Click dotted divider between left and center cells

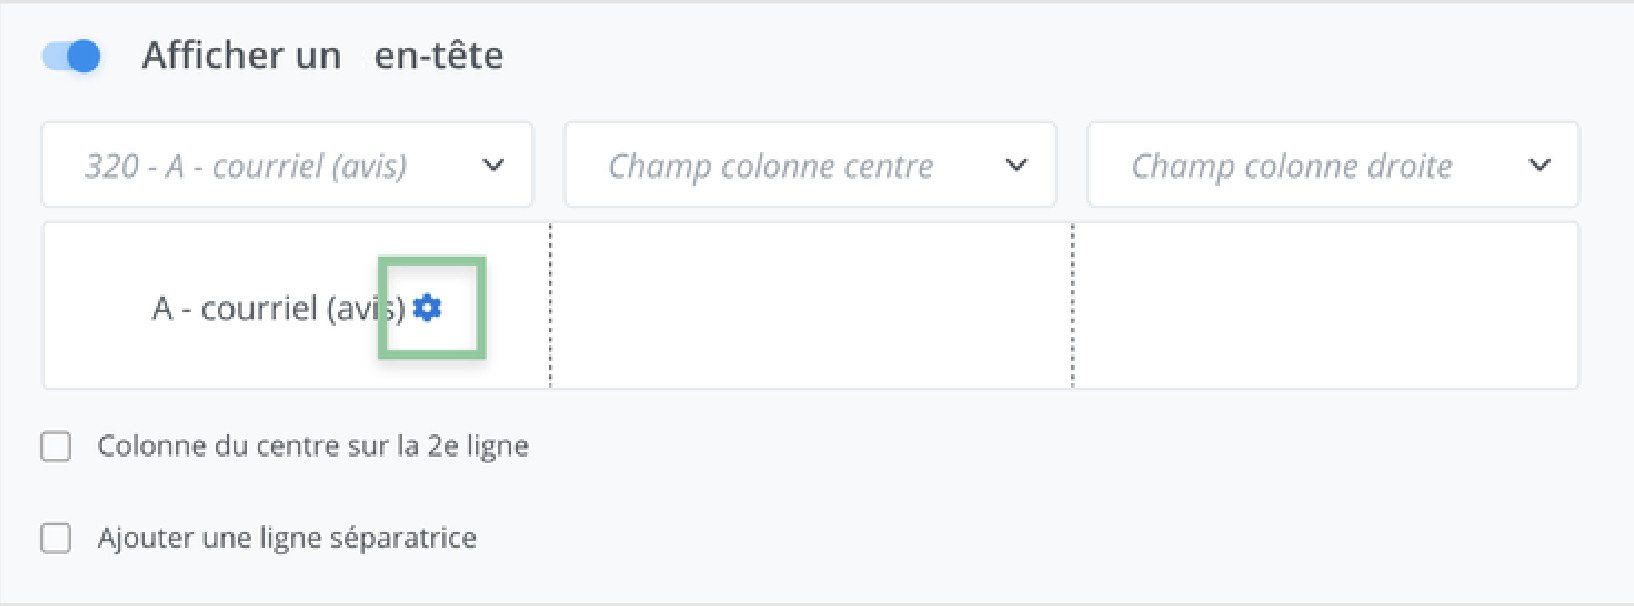click(x=550, y=306)
